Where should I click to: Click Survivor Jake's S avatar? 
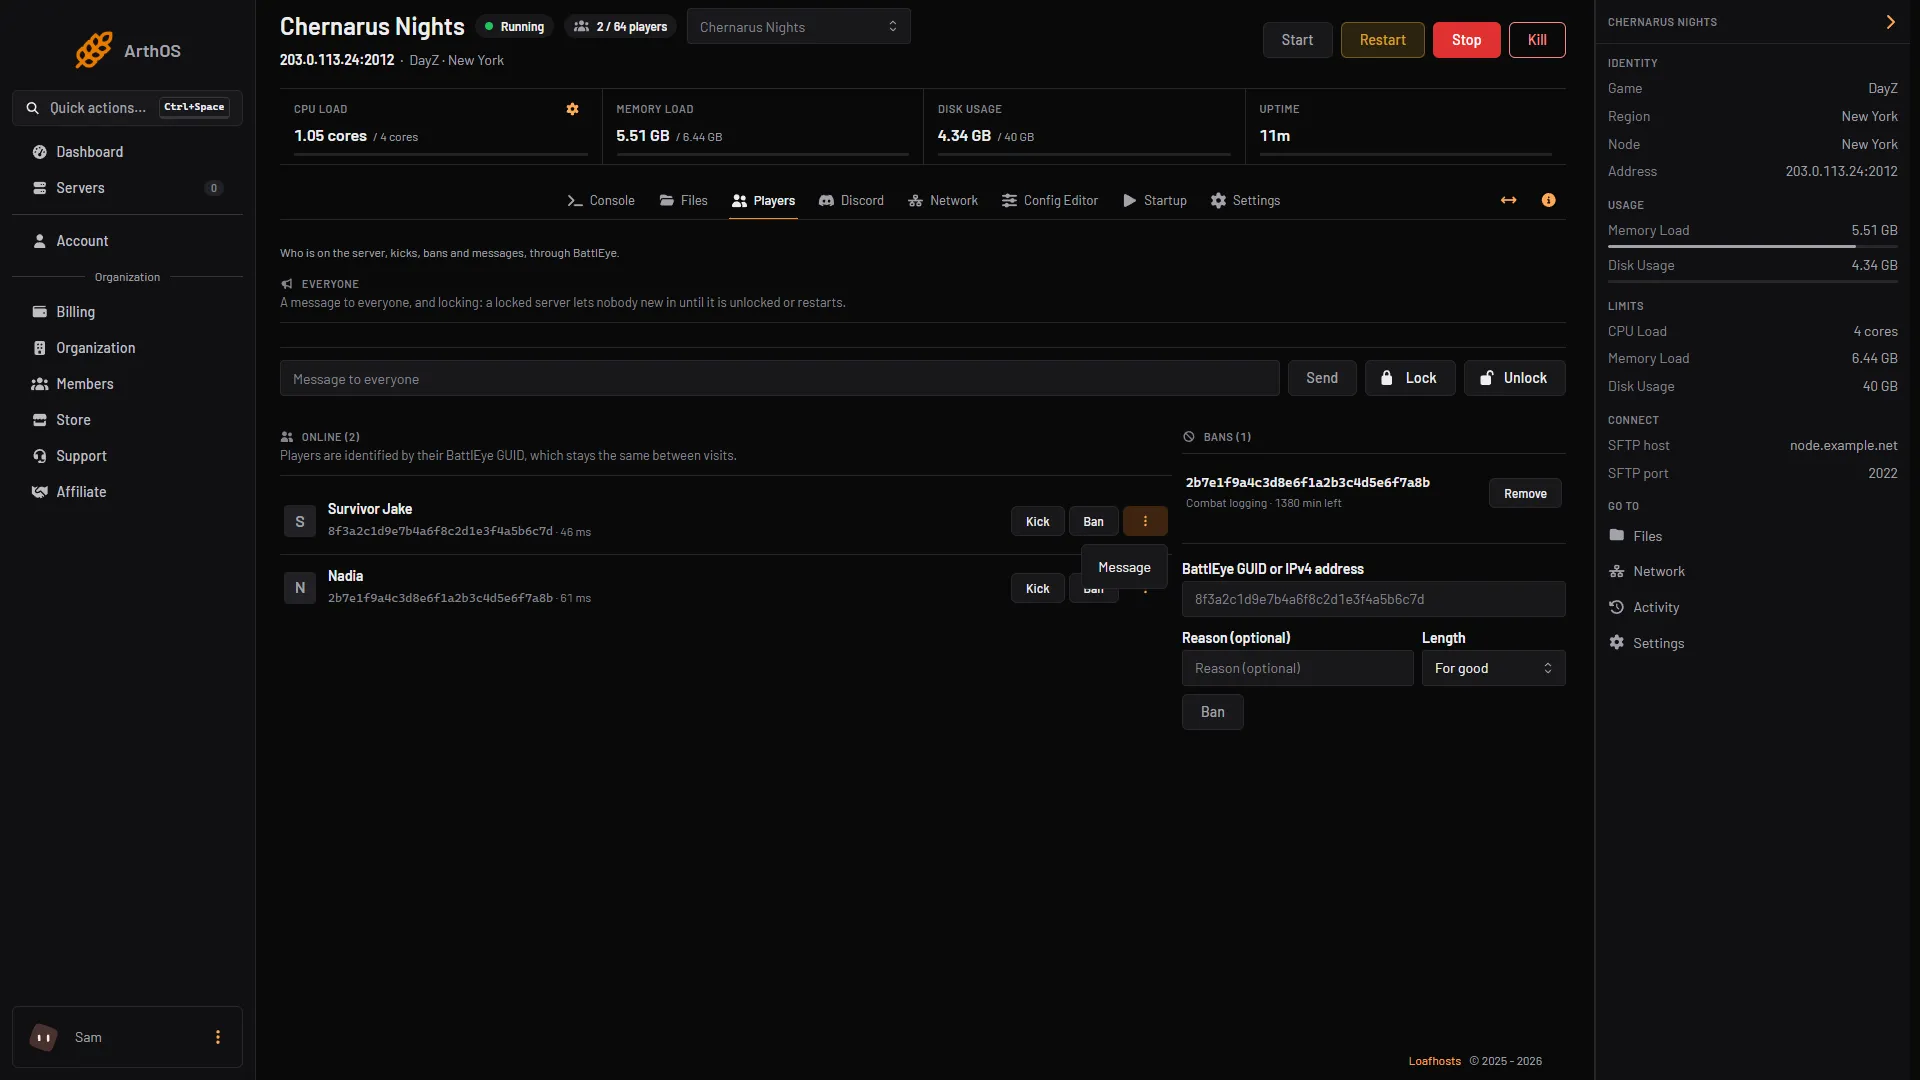(300, 522)
